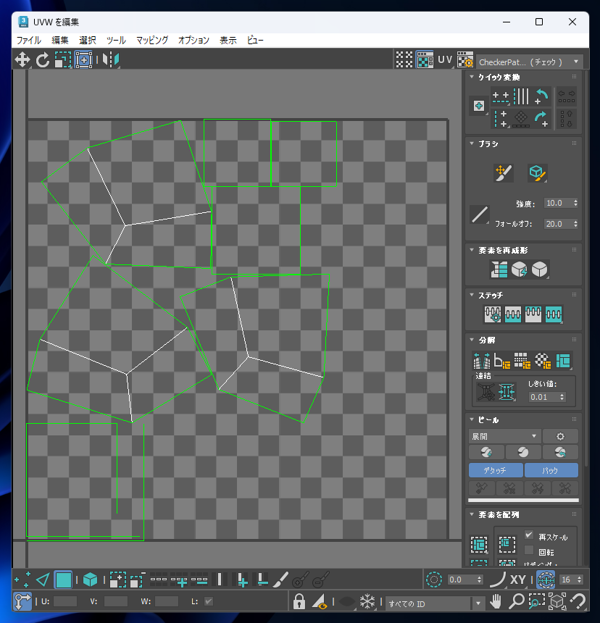Open the 展開 dropdown in ピール
This screenshot has width=600, height=623.
(x=504, y=436)
